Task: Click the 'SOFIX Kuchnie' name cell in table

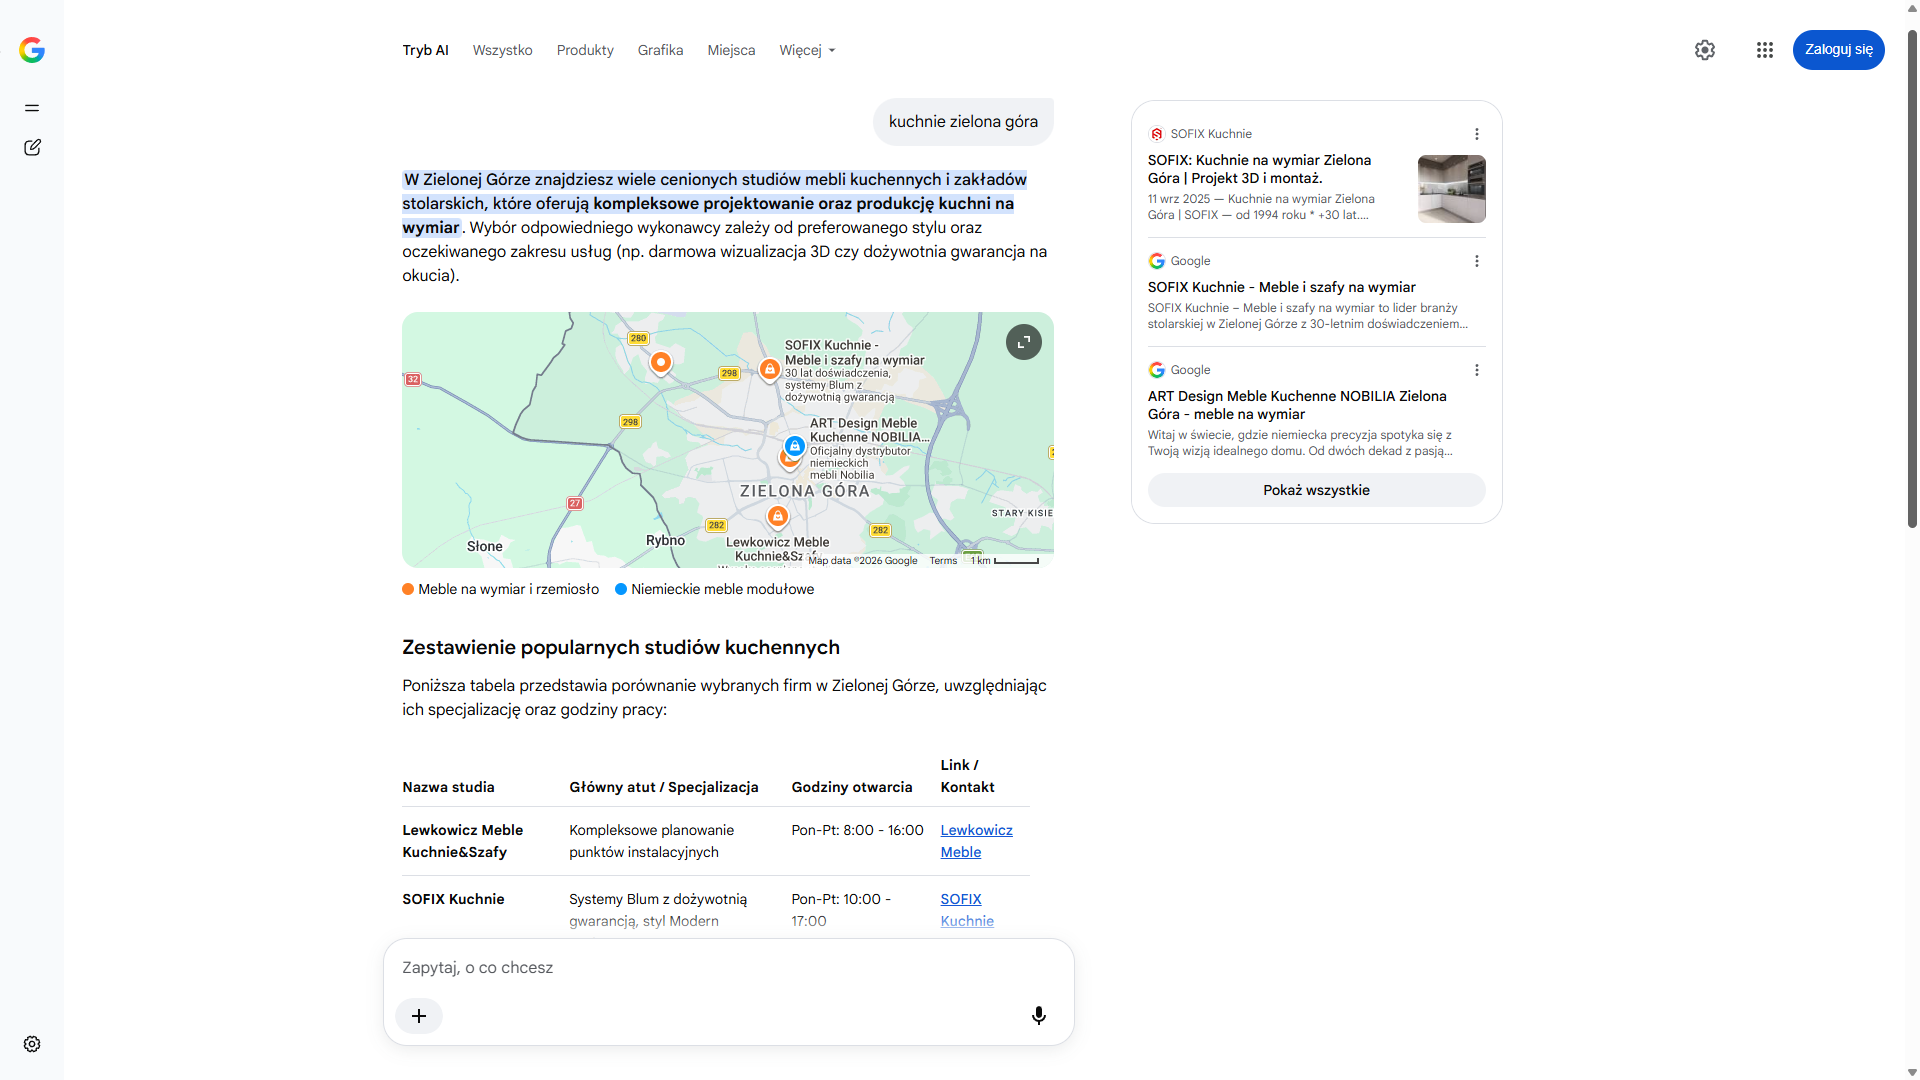Action: click(x=453, y=899)
